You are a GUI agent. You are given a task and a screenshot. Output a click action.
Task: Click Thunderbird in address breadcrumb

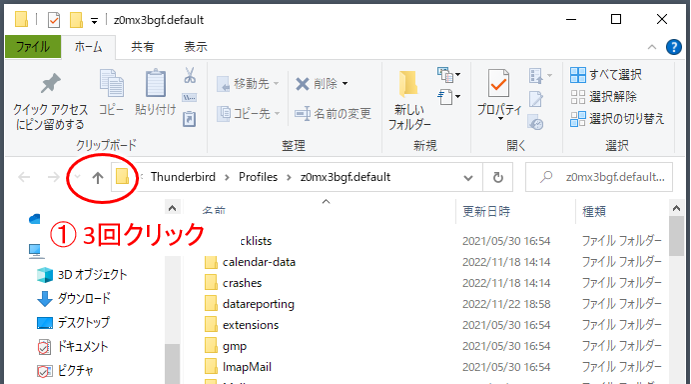[x=183, y=177]
